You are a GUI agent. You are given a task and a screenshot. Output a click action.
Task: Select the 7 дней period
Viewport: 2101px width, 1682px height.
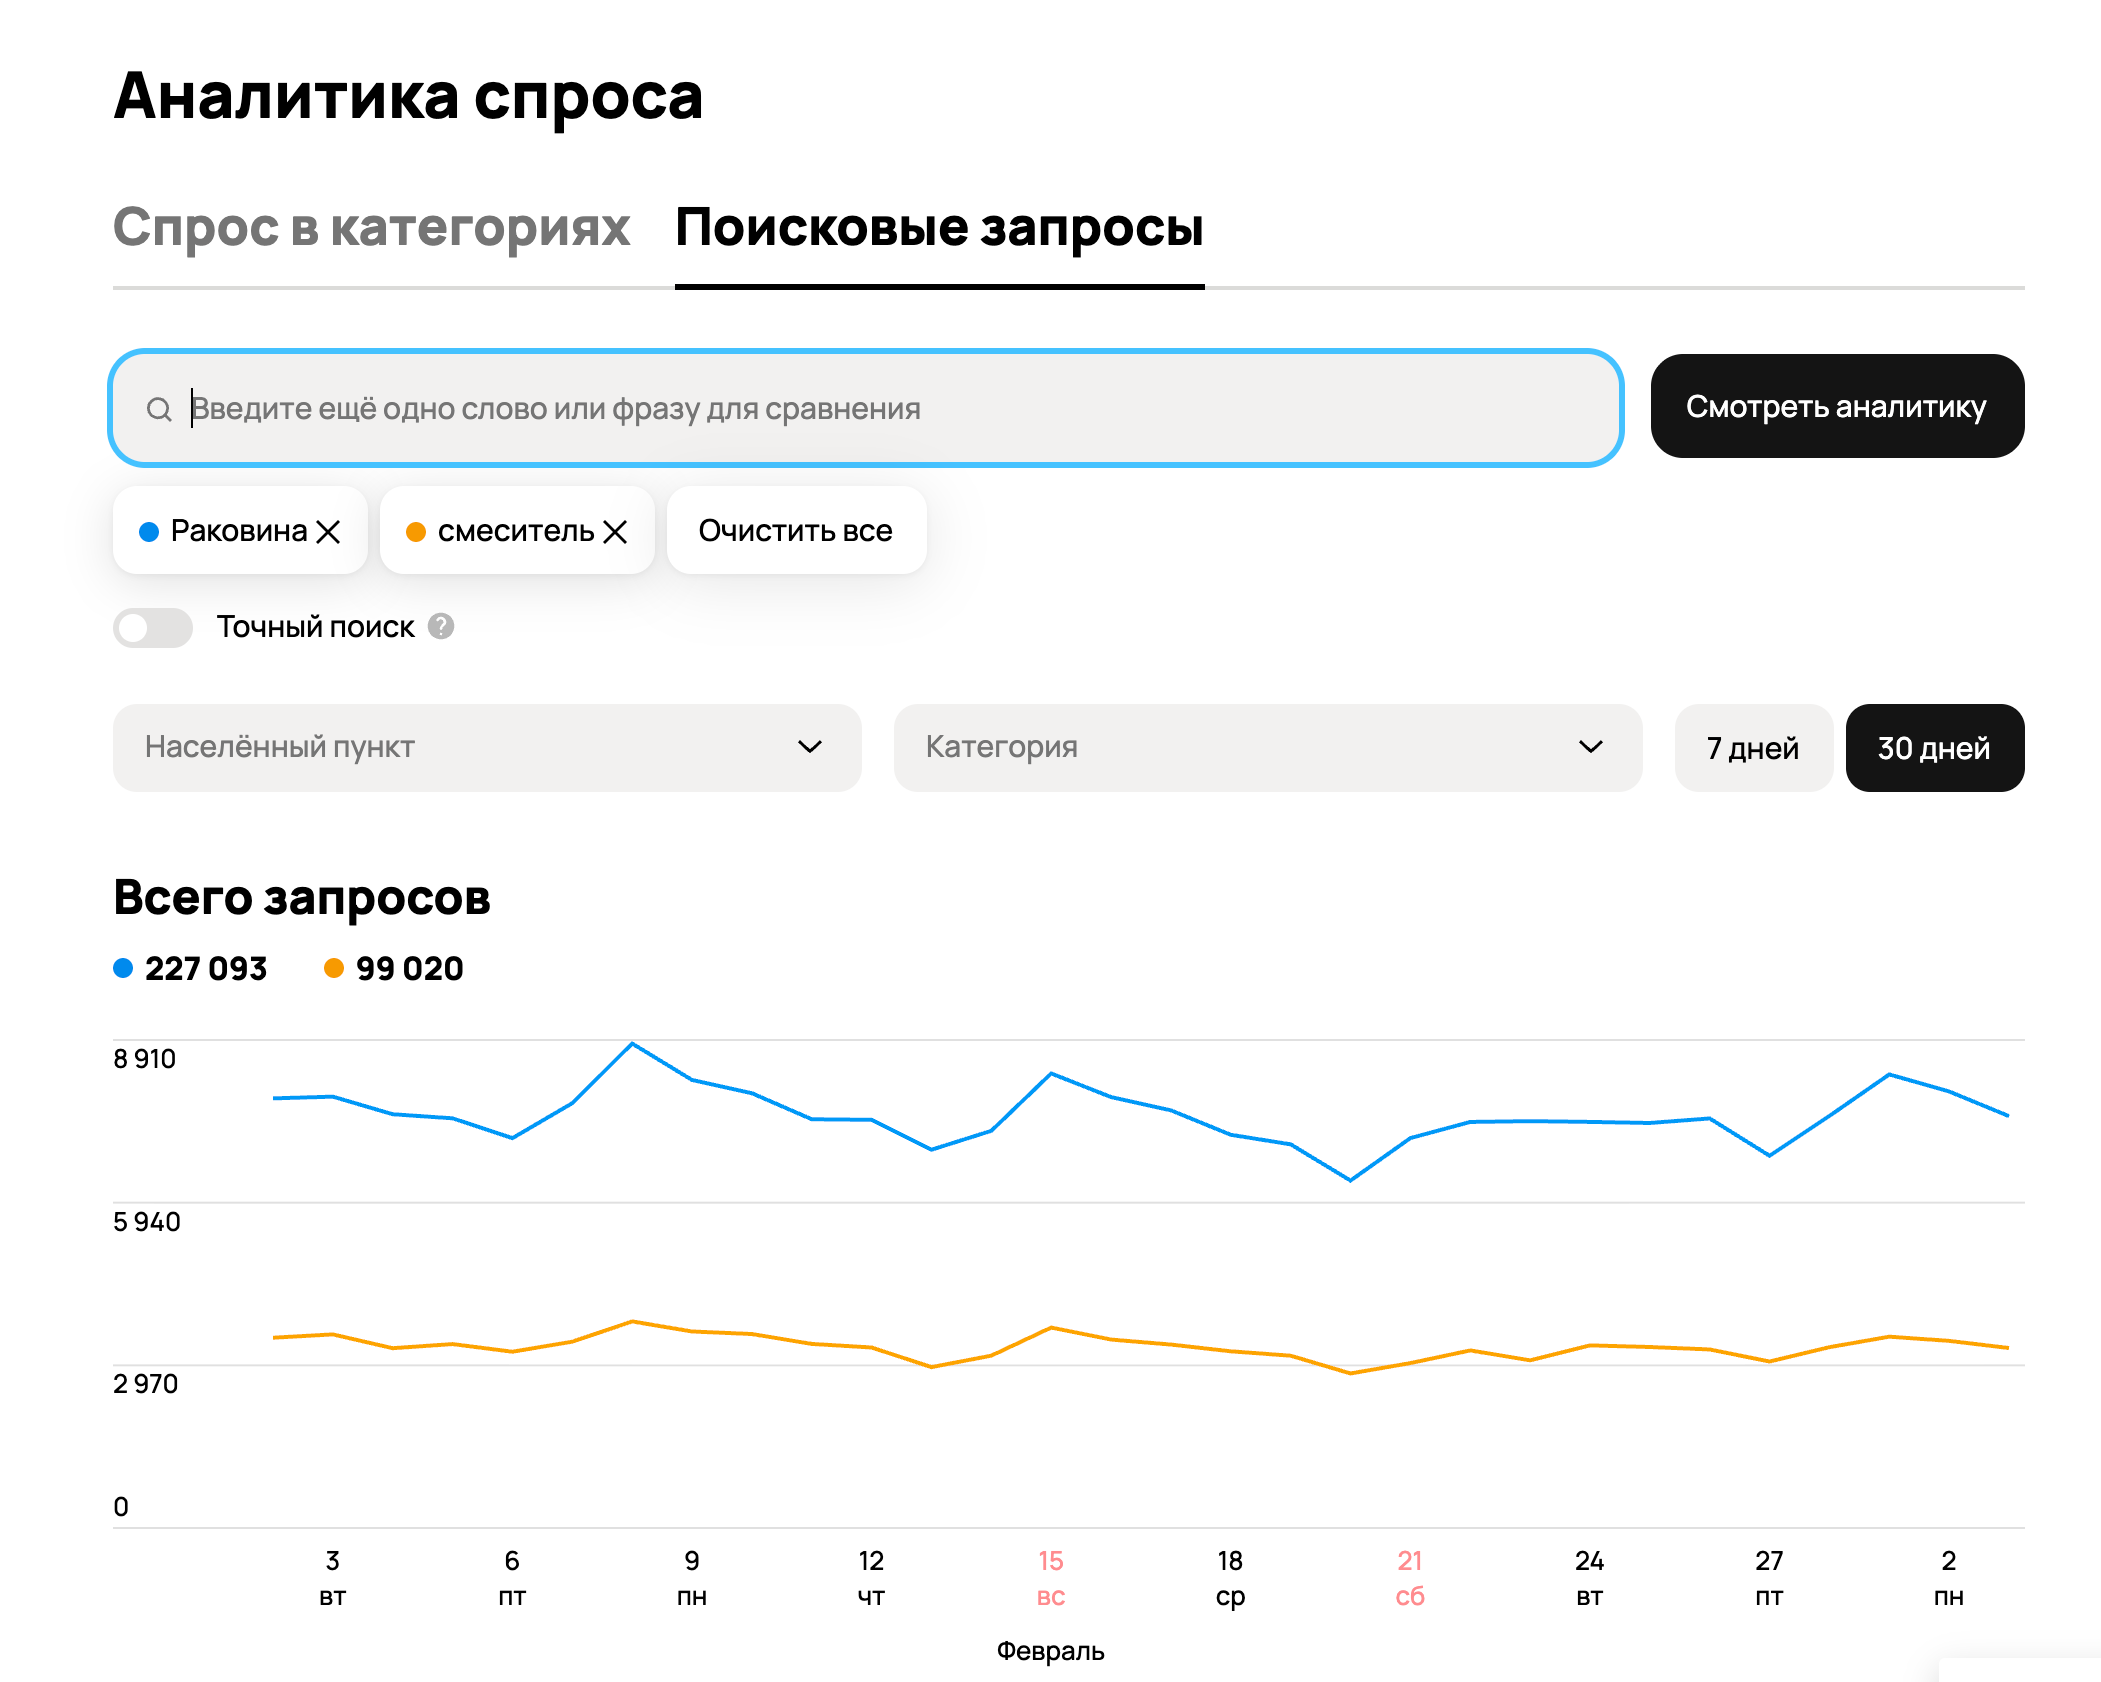point(1752,748)
